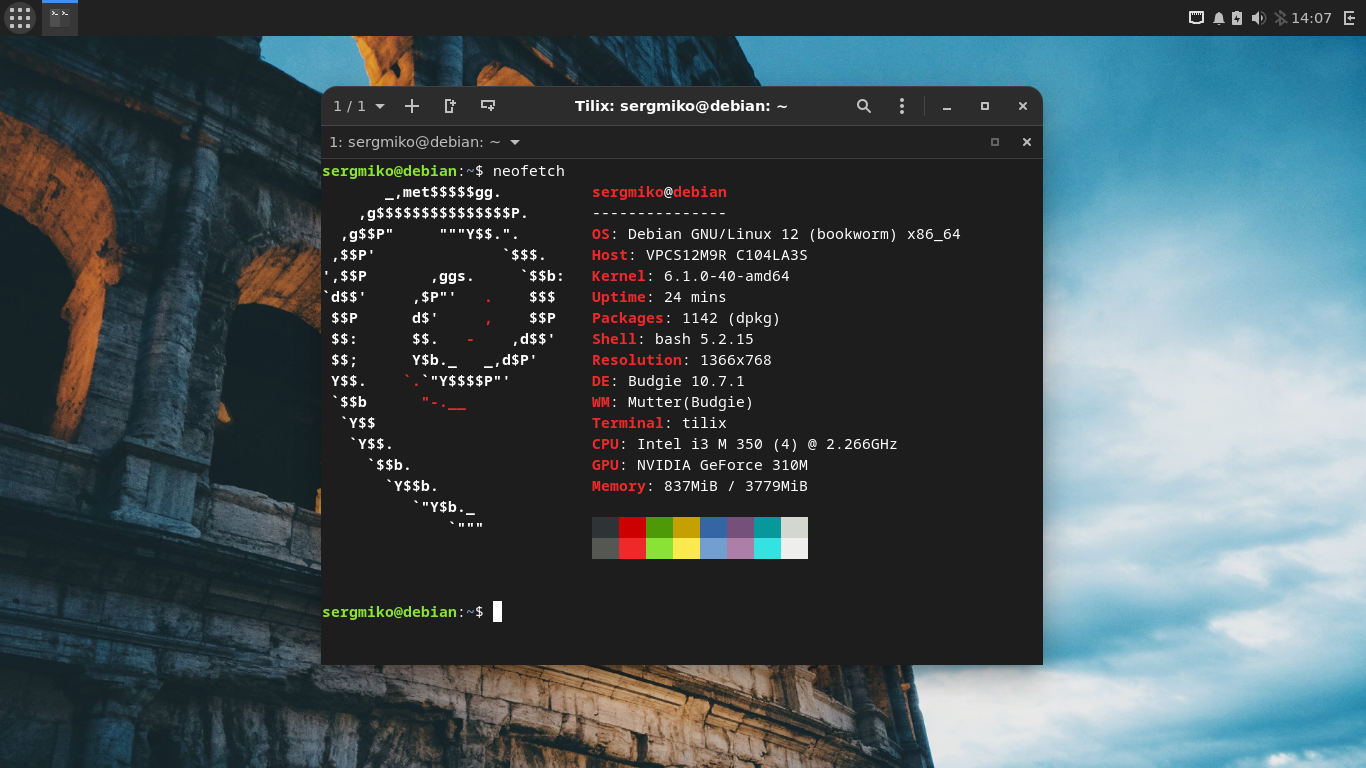Click the Tilix terminal icon in the top panel
Viewport: 1366px width, 768px height.
[60, 18]
